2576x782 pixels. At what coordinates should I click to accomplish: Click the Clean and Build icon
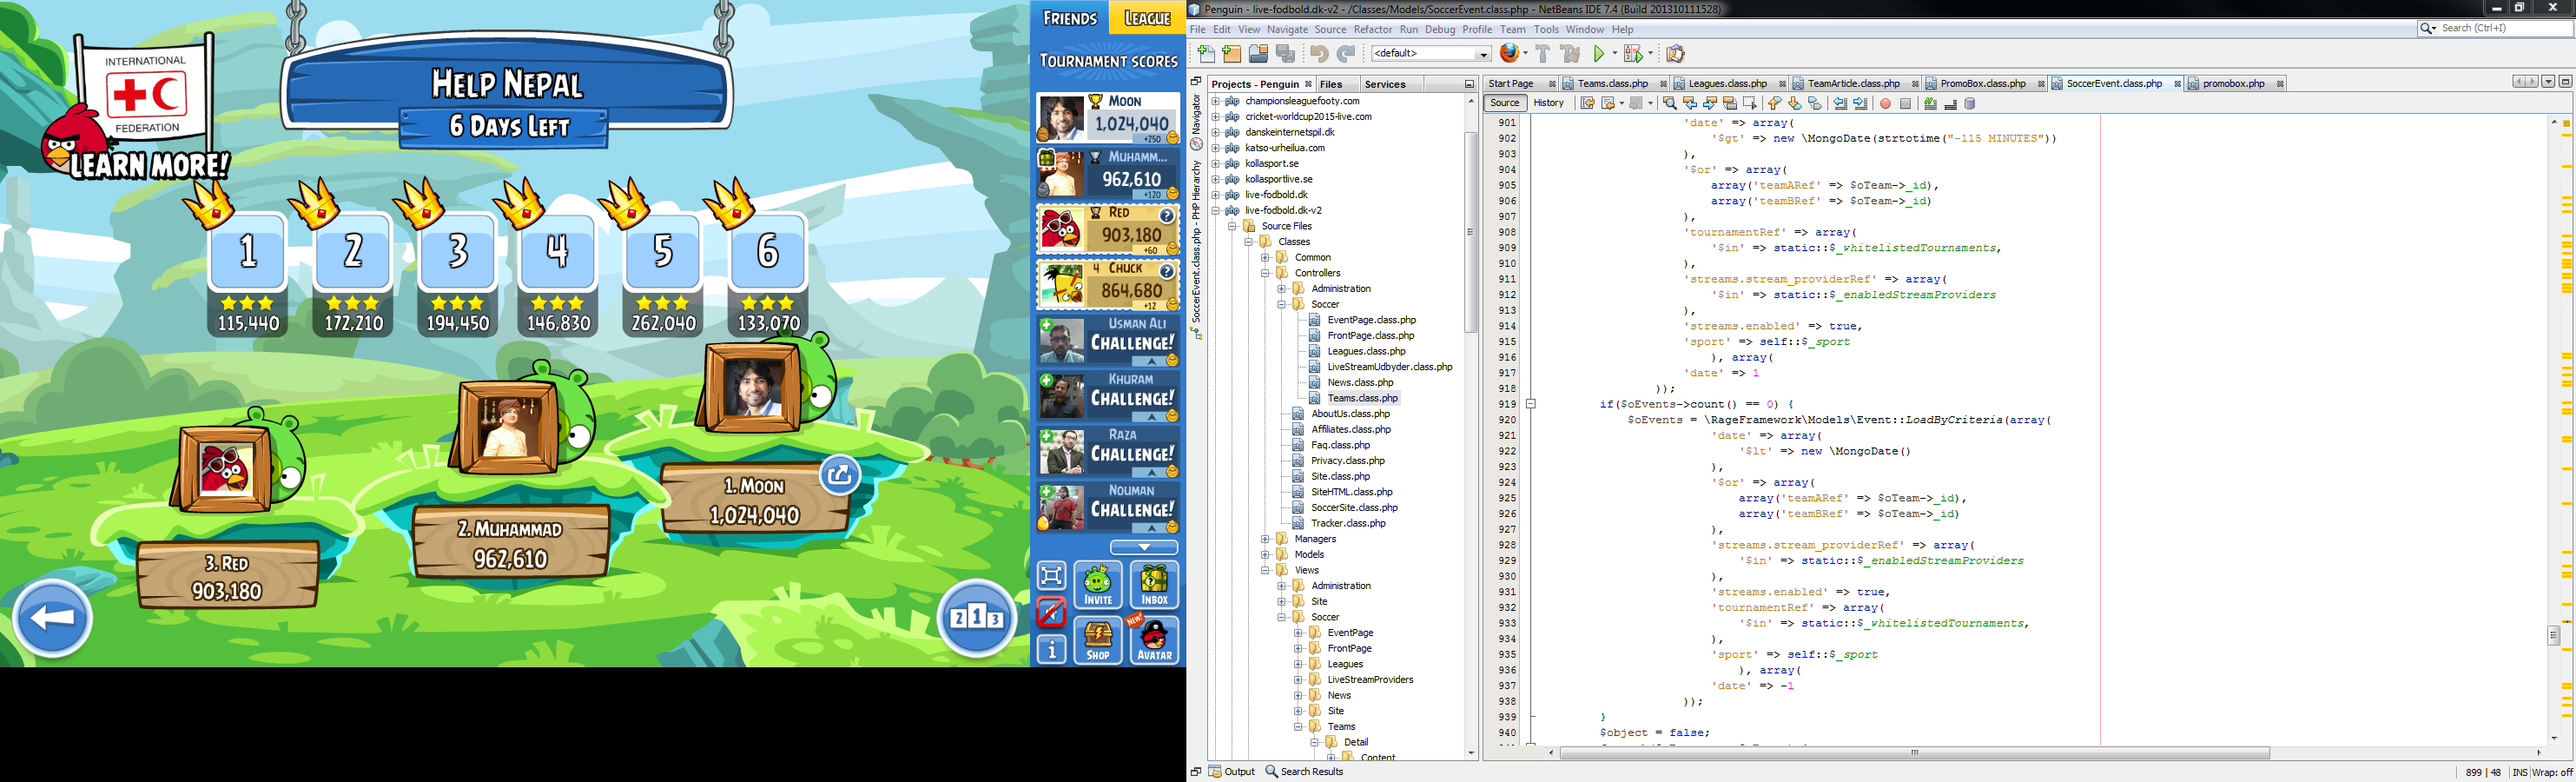[1571, 54]
